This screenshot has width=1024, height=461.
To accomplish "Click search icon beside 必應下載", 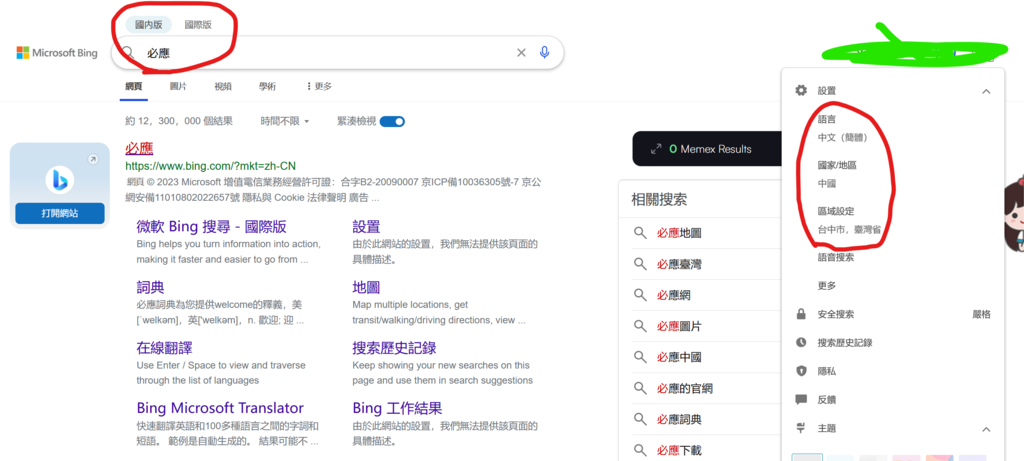I will [x=640, y=450].
